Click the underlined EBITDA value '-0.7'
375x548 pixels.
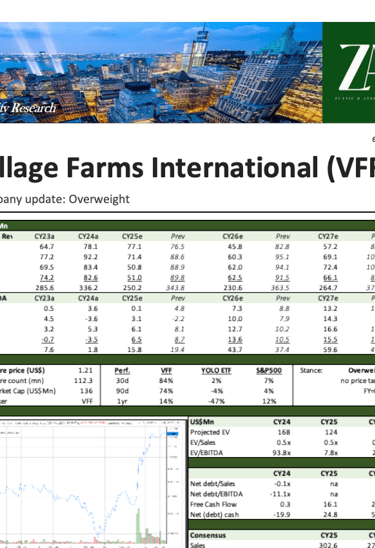coord(48,339)
